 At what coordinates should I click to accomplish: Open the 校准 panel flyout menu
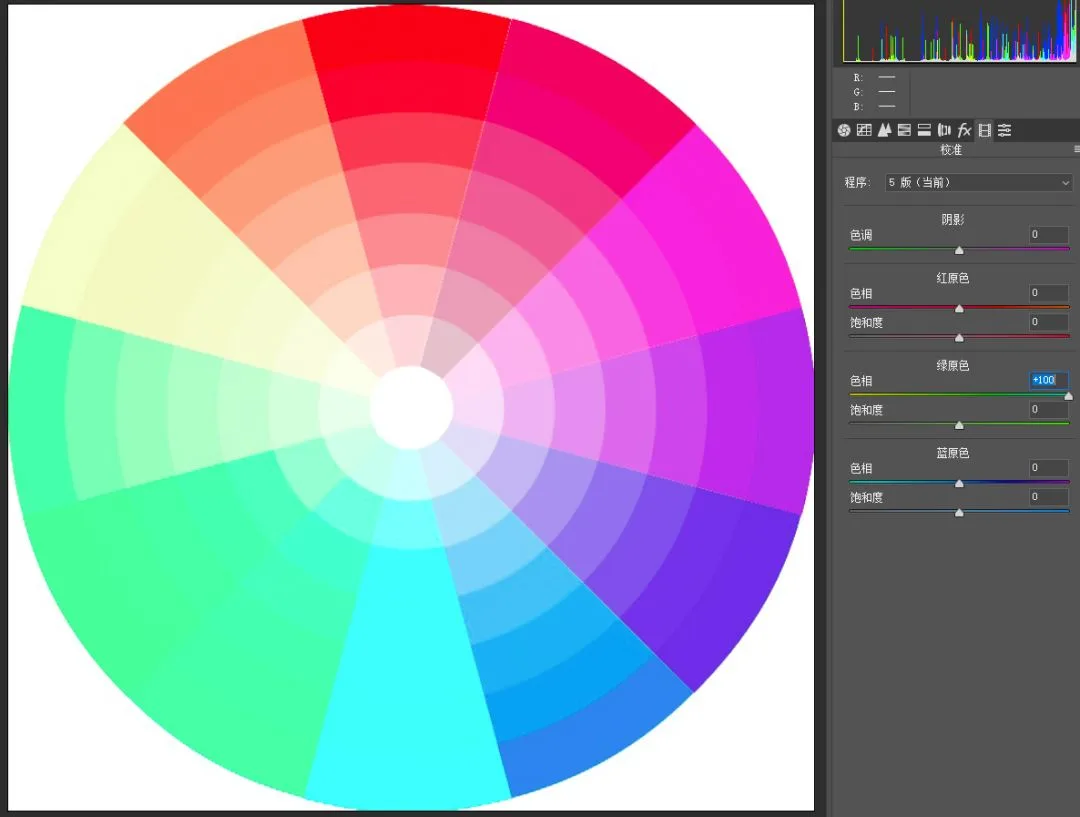tap(1076, 149)
